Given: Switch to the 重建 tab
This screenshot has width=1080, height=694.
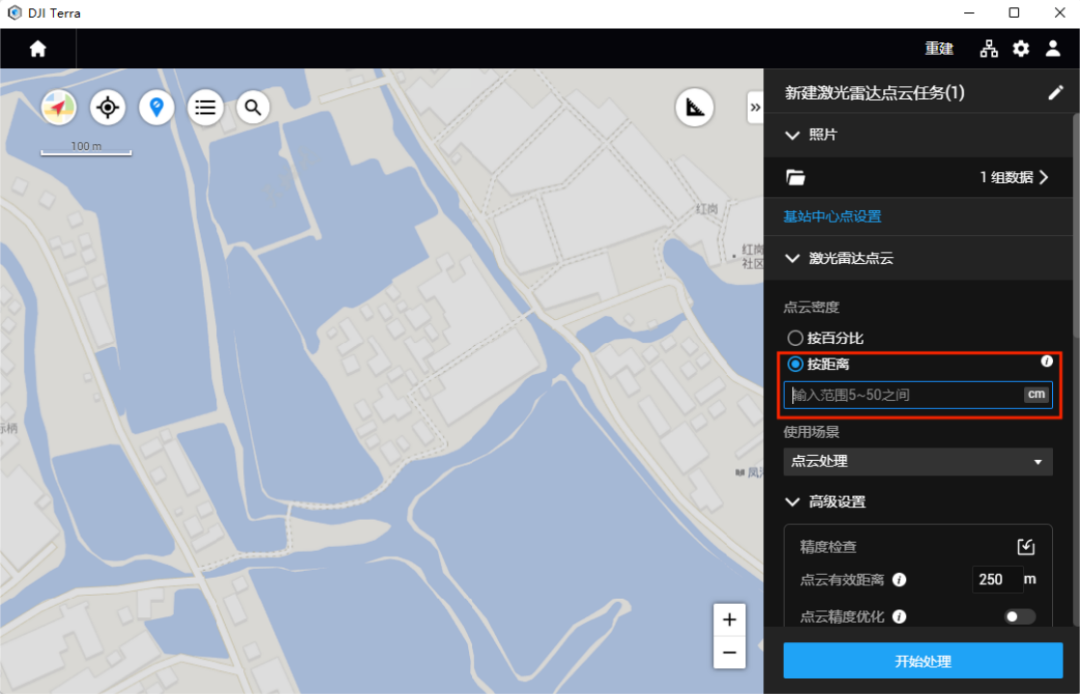Looking at the screenshot, I should tap(939, 49).
